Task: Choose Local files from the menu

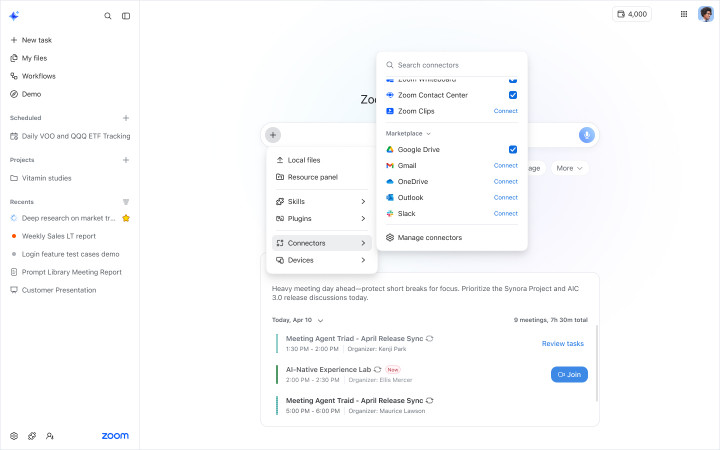Action: 321,160
